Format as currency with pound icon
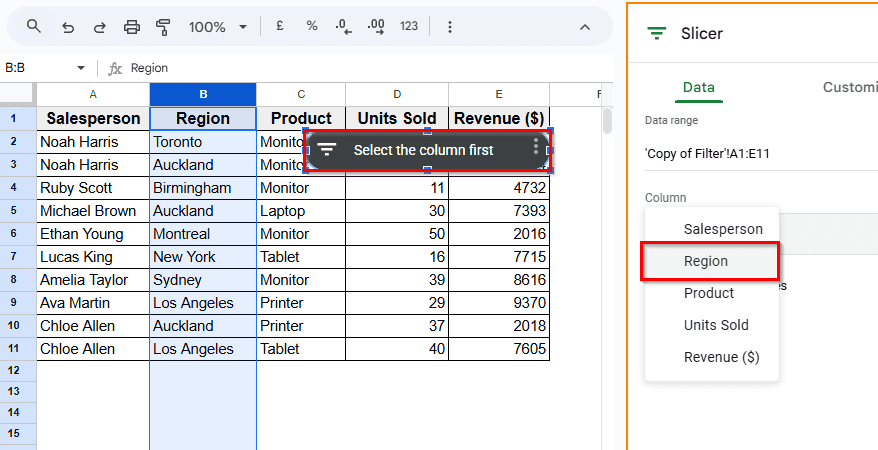Viewport: 878px width, 450px height. [280, 27]
